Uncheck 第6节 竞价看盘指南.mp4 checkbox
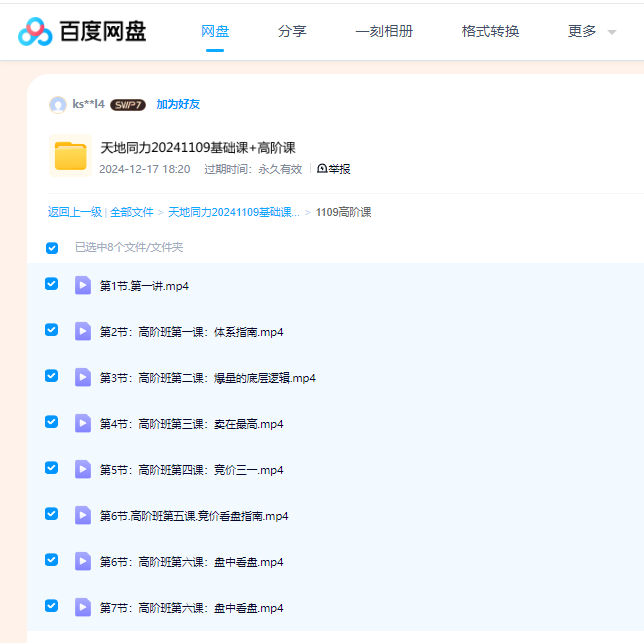644x643 pixels. (x=51, y=514)
